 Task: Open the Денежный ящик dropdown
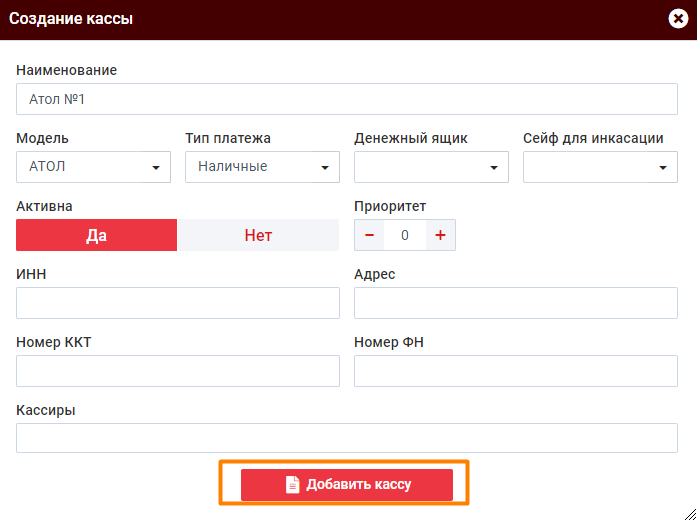coord(431,167)
